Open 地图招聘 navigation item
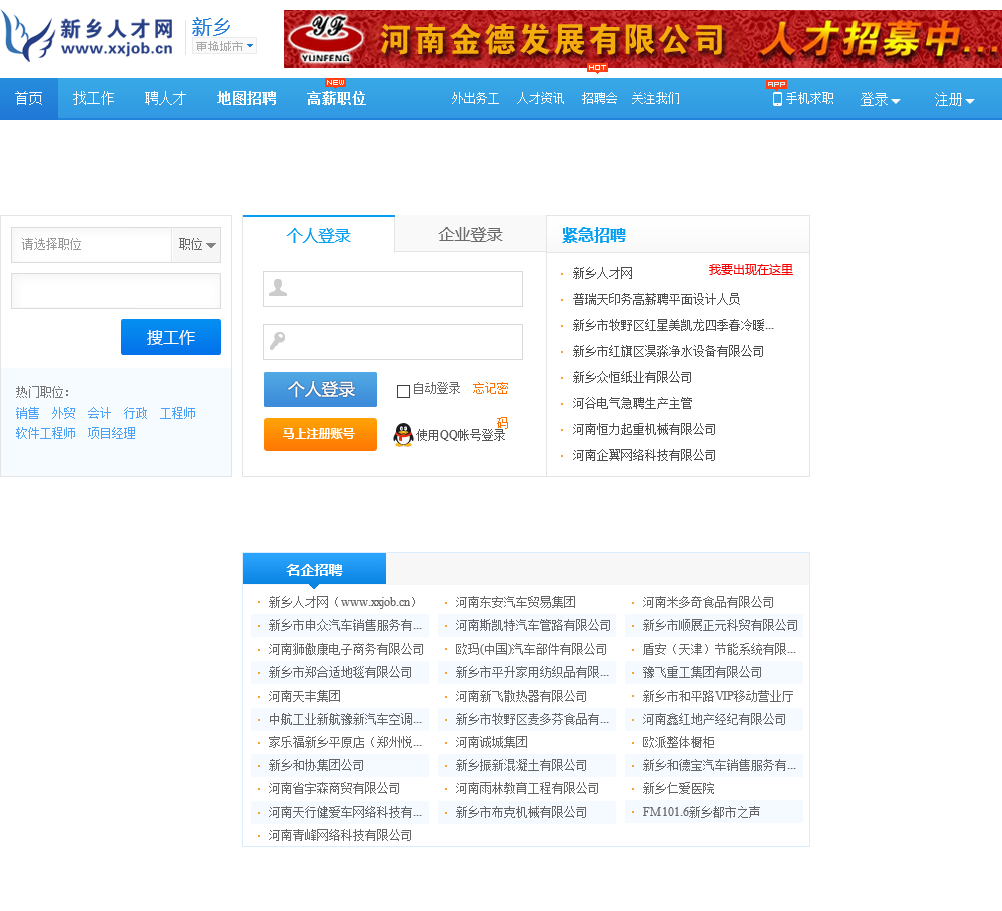 247,98
